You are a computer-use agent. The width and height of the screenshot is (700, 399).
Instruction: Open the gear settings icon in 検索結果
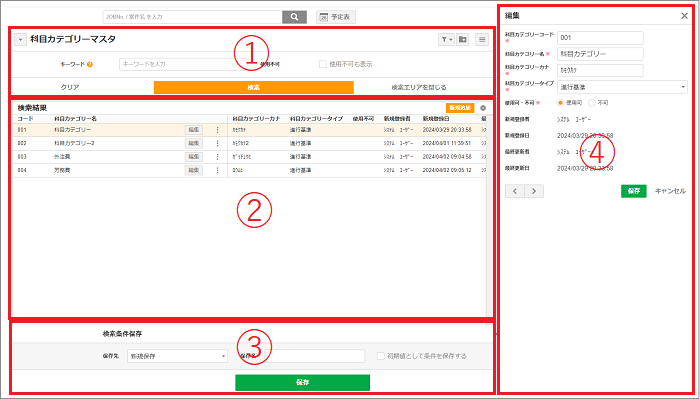pos(483,108)
